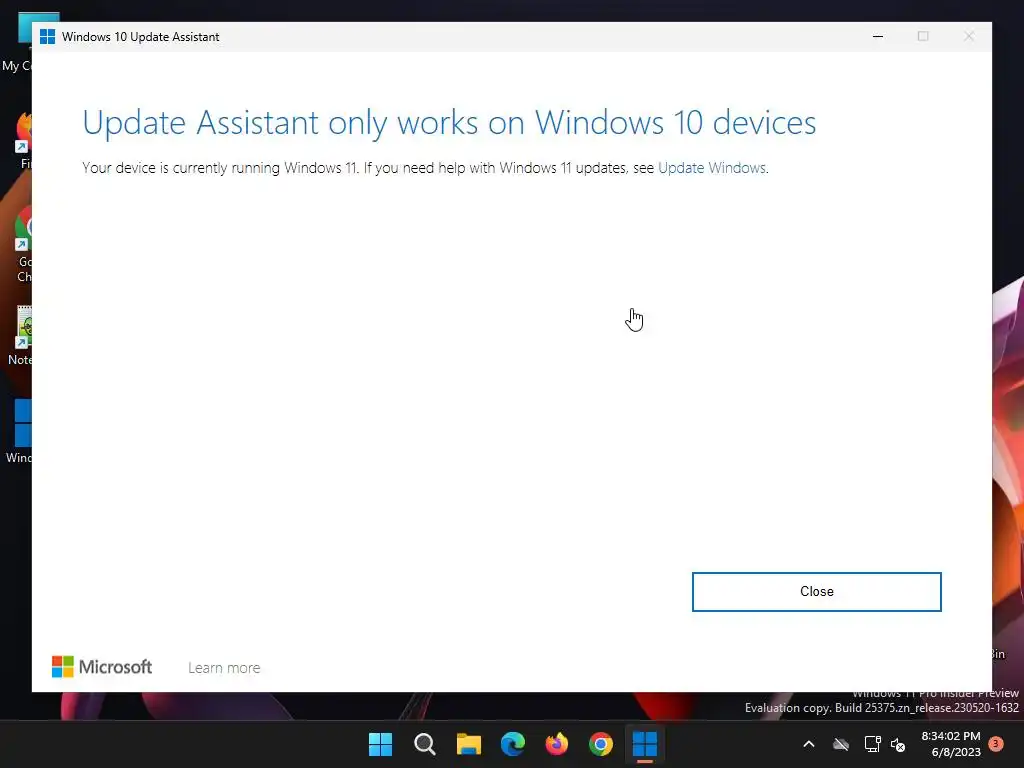Show hidden system tray icons
This screenshot has width=1024, height=768.
[808, 744]
